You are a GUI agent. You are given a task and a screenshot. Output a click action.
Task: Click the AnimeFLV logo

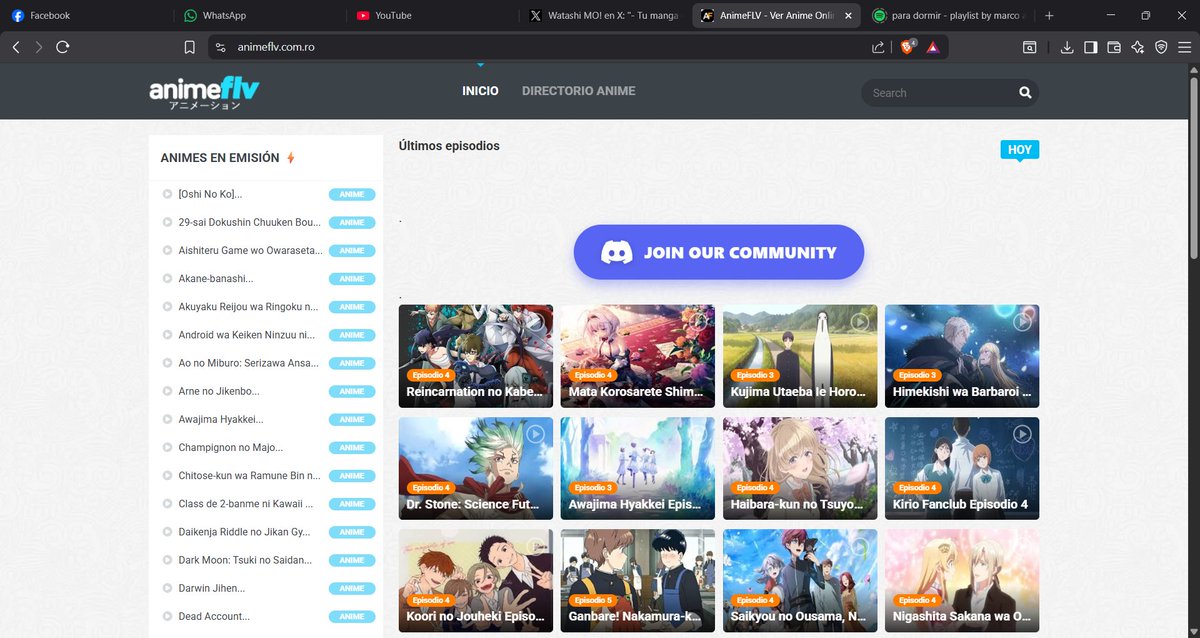click(204, 93)
